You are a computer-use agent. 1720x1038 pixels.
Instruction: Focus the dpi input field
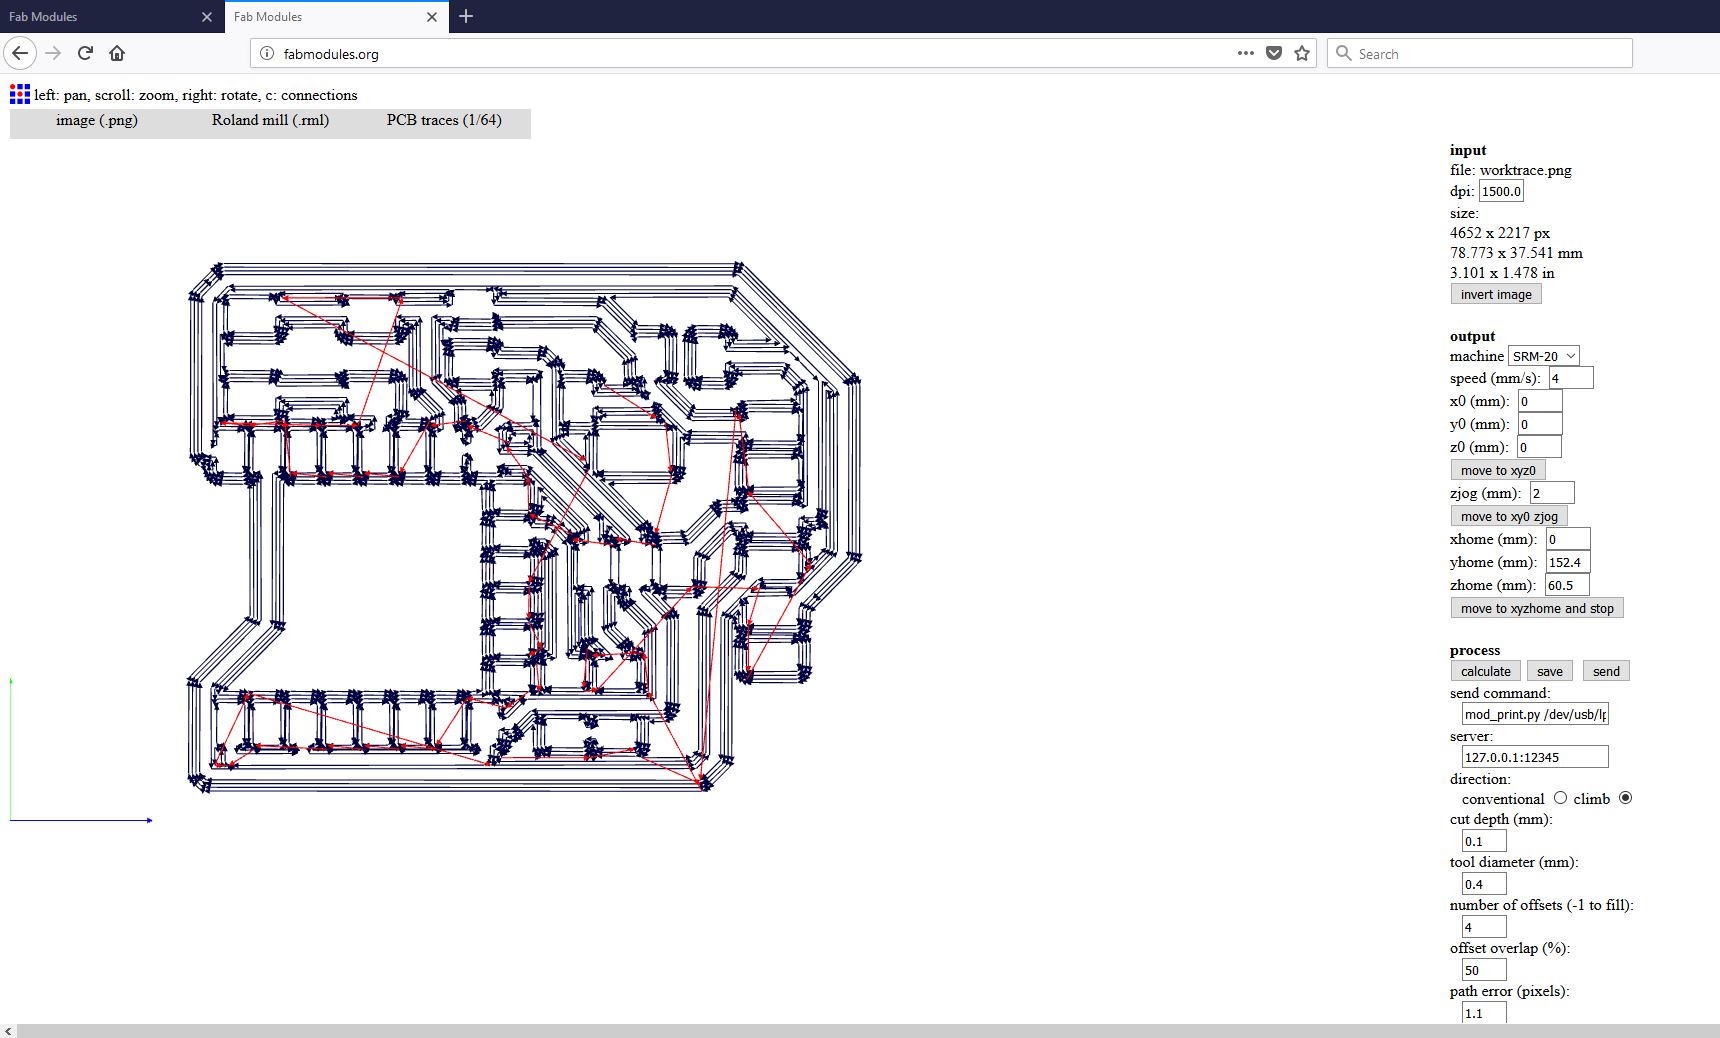point(1501,191)
